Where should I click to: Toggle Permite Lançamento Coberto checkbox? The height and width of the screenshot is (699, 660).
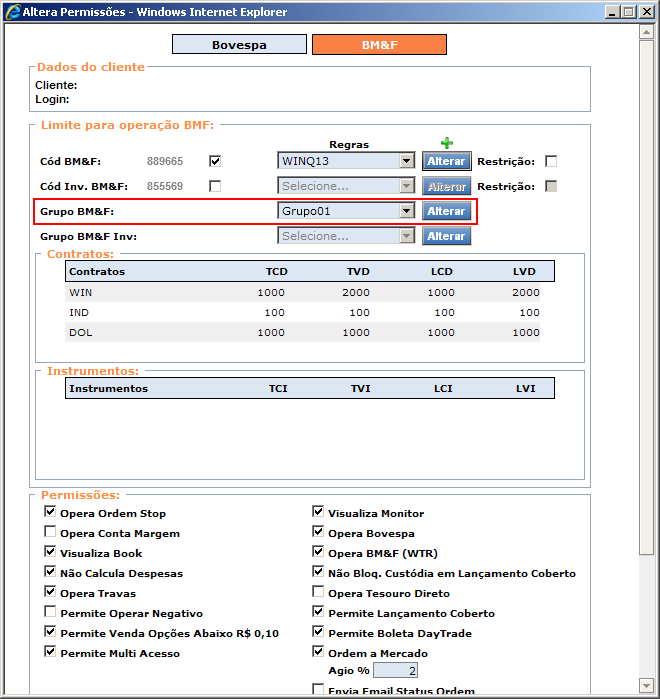(x=318, y=611)
